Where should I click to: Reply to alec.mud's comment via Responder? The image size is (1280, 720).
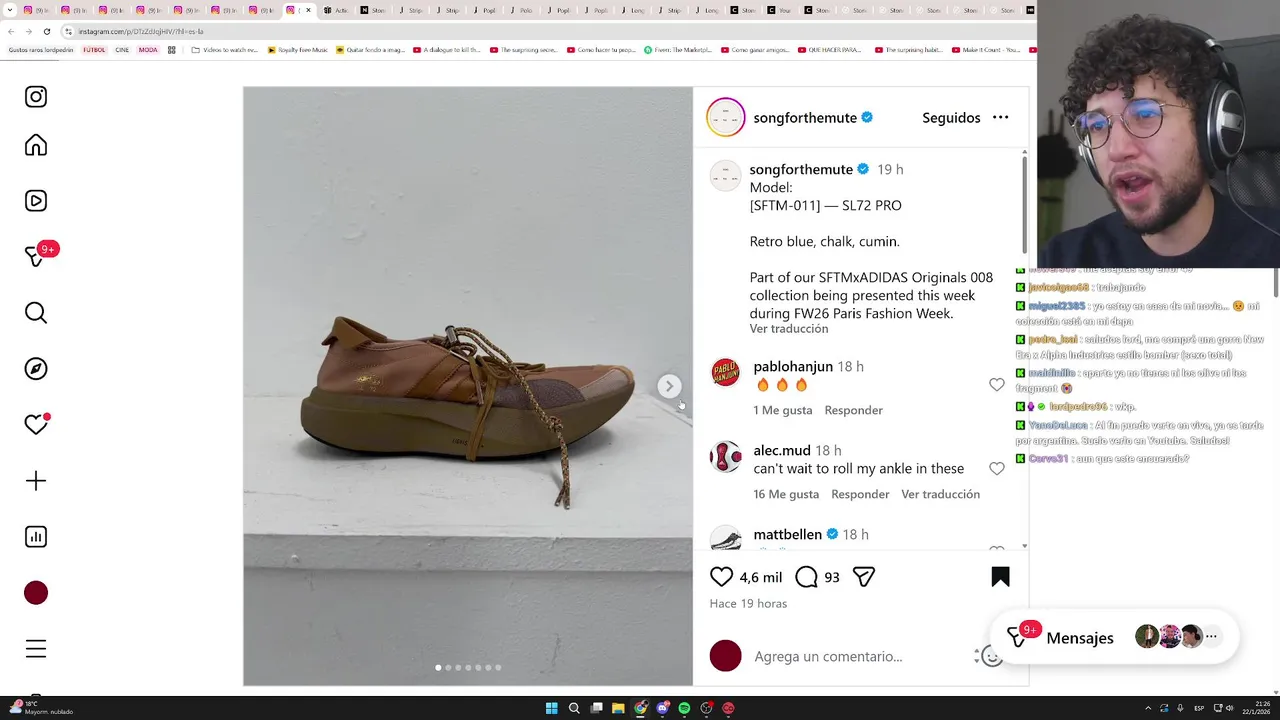pyautogui.click(x=860, y=494)
